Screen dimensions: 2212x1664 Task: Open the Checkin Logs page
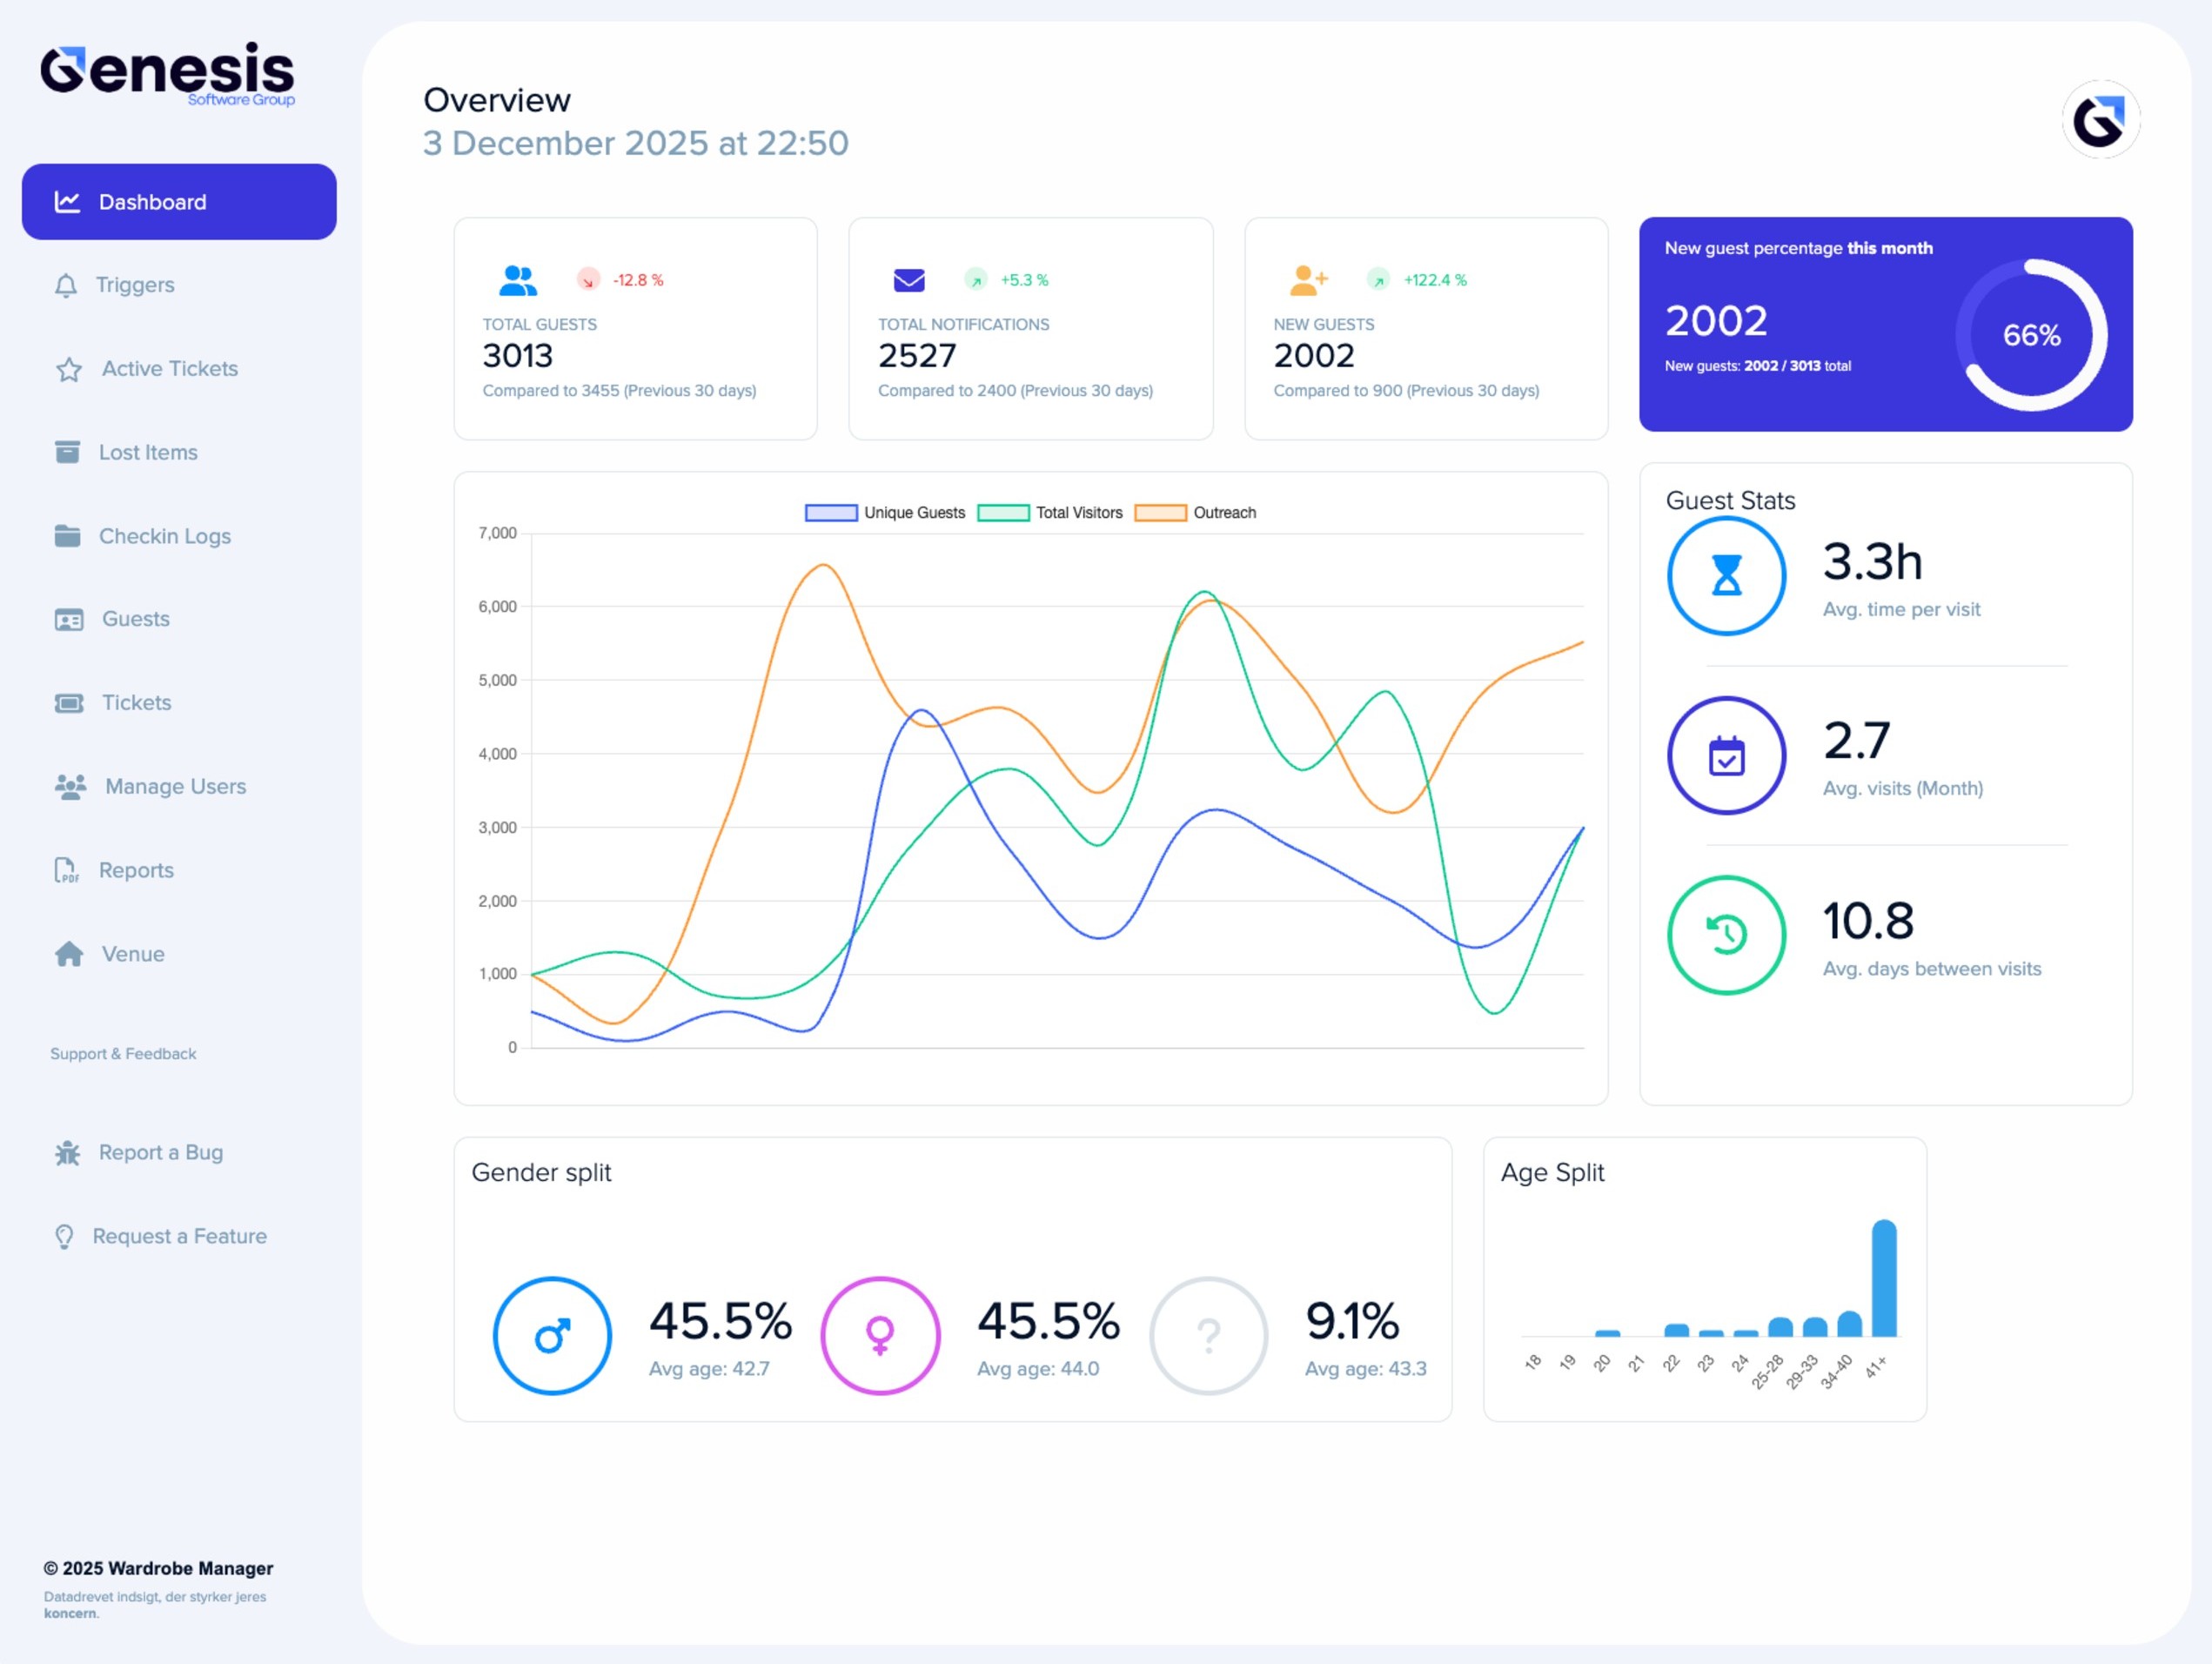coord(164,536)
